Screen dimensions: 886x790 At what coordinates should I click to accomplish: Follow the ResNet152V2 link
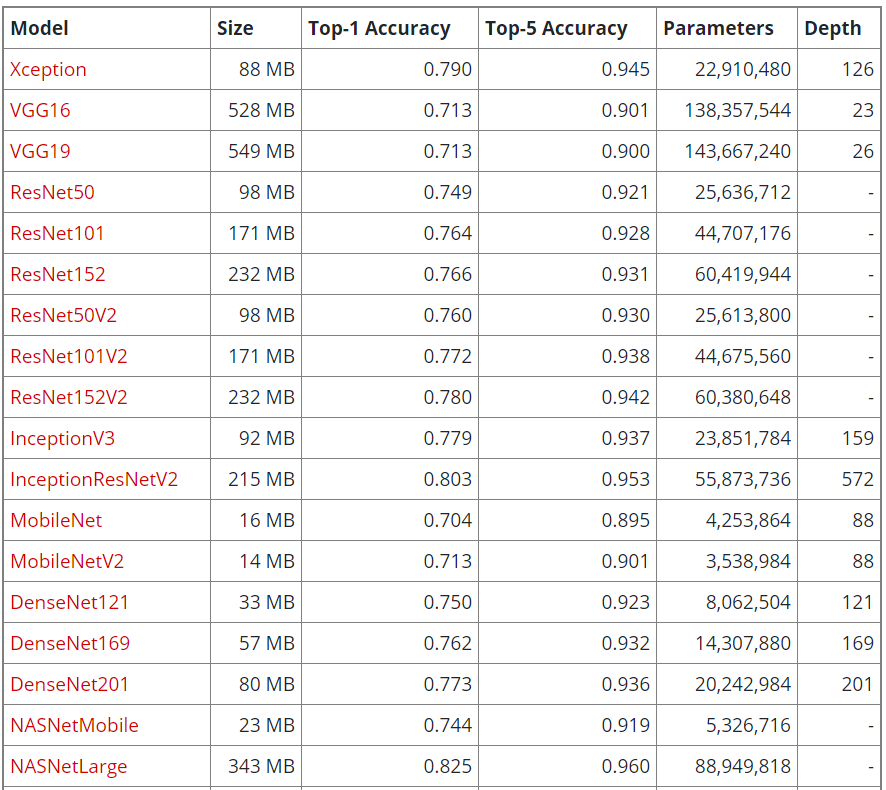pyautogui.click(x=69, y=397)
